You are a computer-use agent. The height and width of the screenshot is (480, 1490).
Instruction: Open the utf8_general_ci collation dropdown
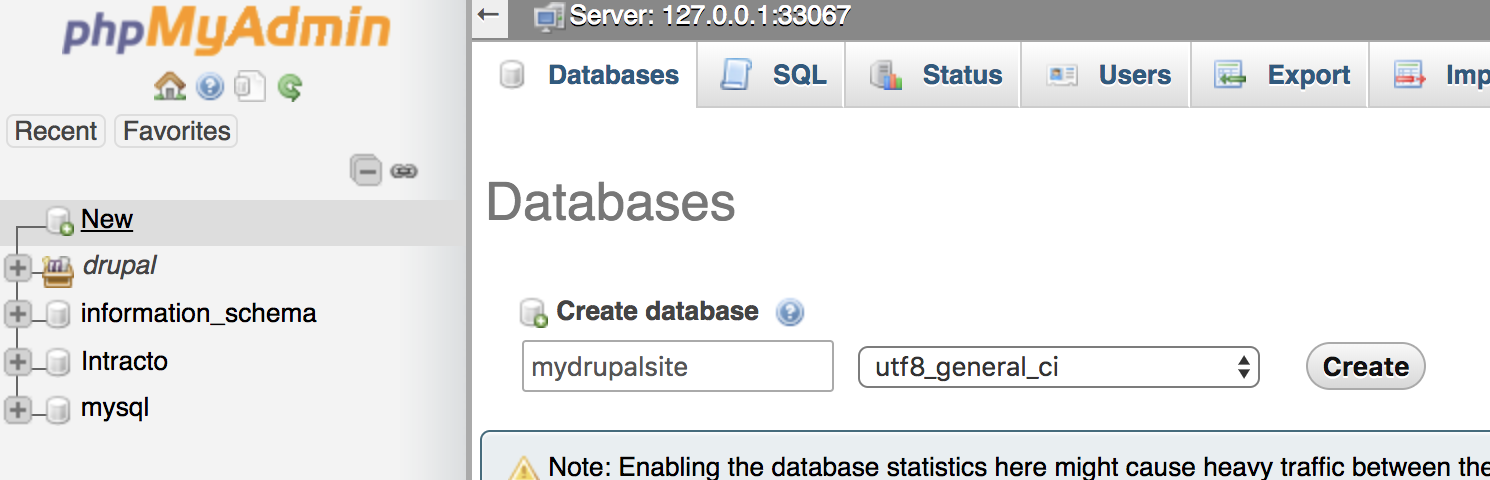click(x=1059, y=367)
